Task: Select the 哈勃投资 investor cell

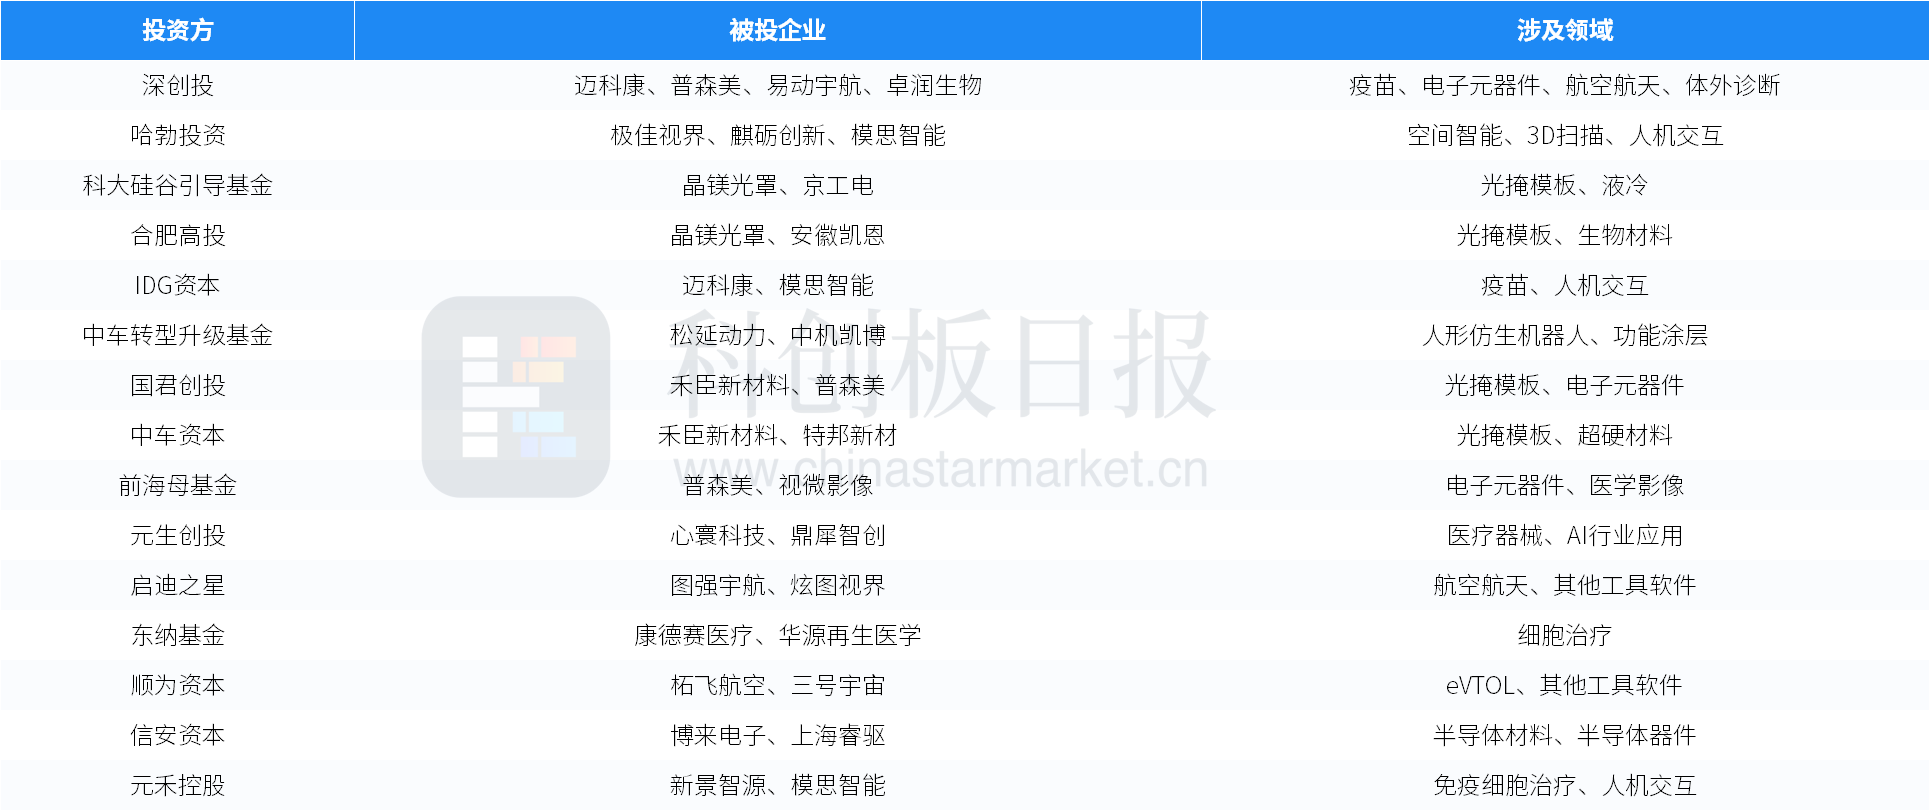Action: click(x=177, y=136)
